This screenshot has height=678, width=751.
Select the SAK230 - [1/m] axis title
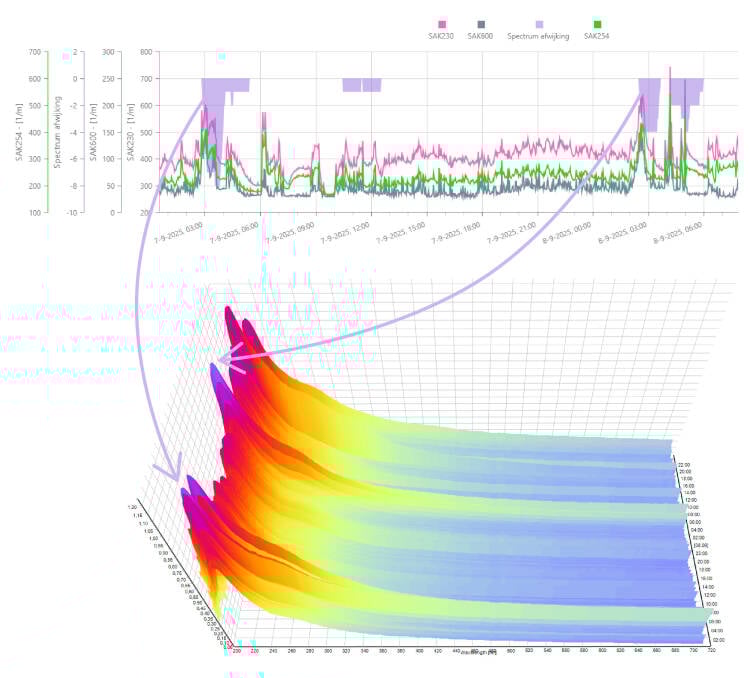click(130, 131)
